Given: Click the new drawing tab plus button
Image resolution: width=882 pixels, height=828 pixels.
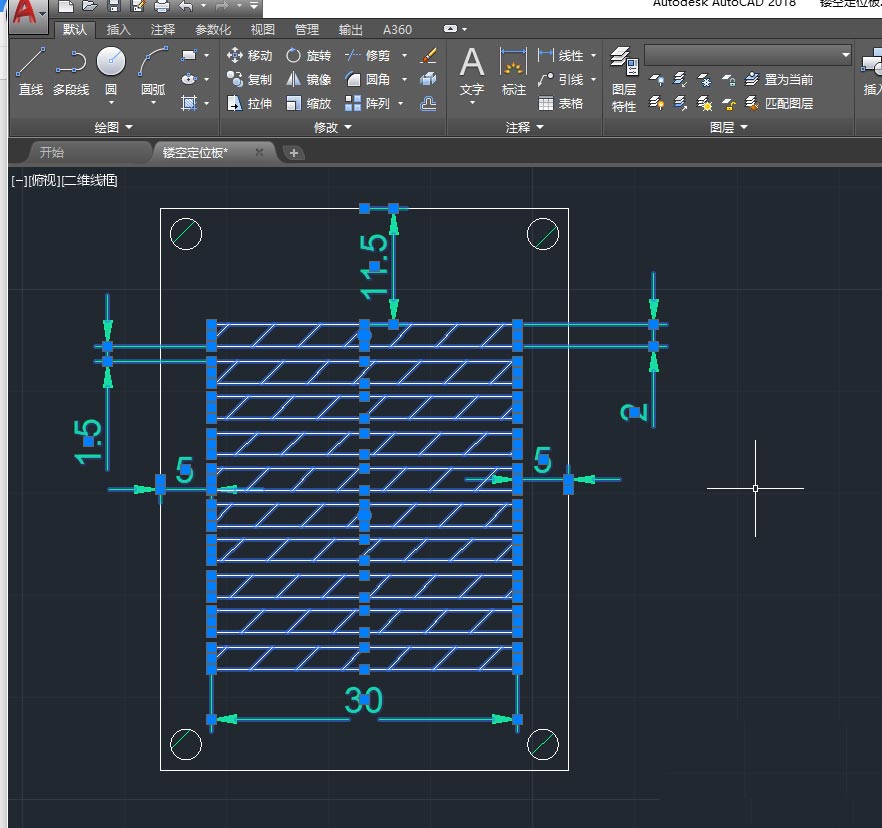Looking at the screenshot, I should [294, 153].
